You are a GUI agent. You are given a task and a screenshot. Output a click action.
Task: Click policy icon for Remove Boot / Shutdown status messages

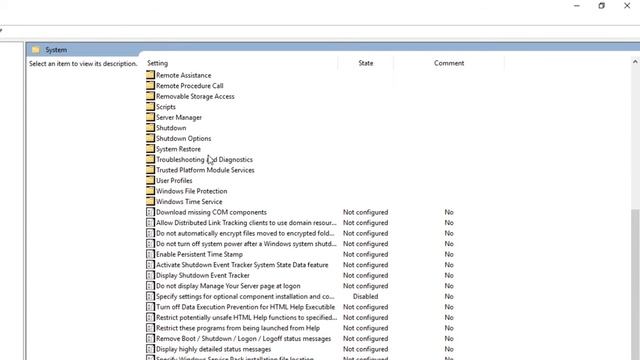[150, 339]
